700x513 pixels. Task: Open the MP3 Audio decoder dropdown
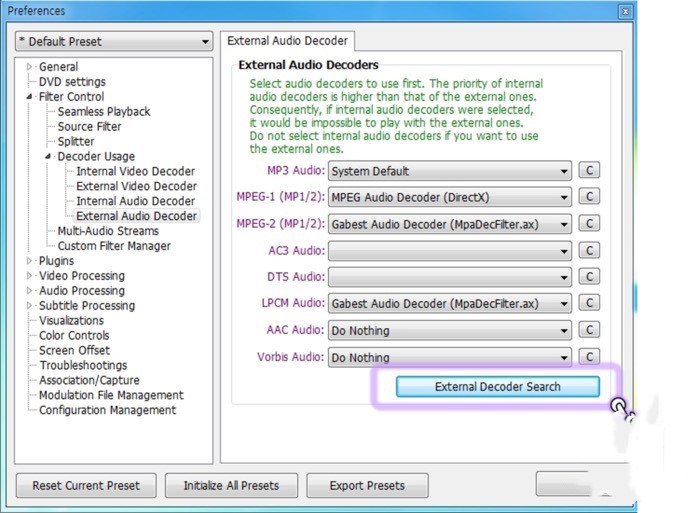pos(450,171)
